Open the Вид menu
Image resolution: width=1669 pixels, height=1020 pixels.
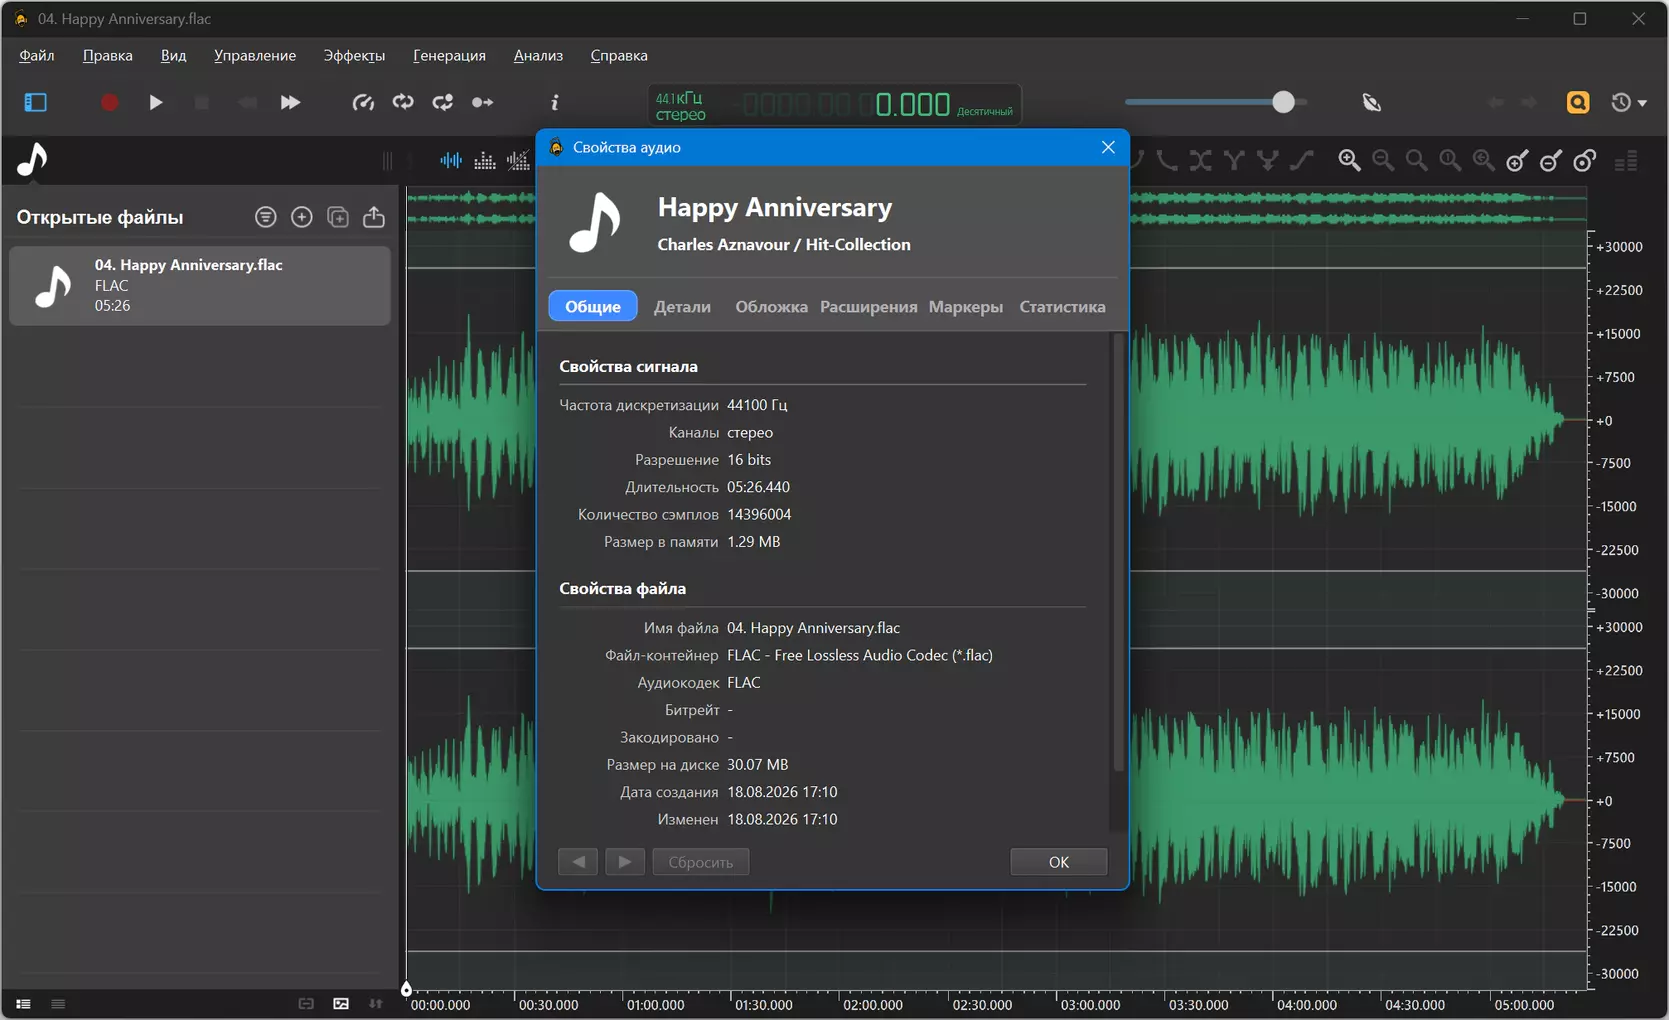173,56
